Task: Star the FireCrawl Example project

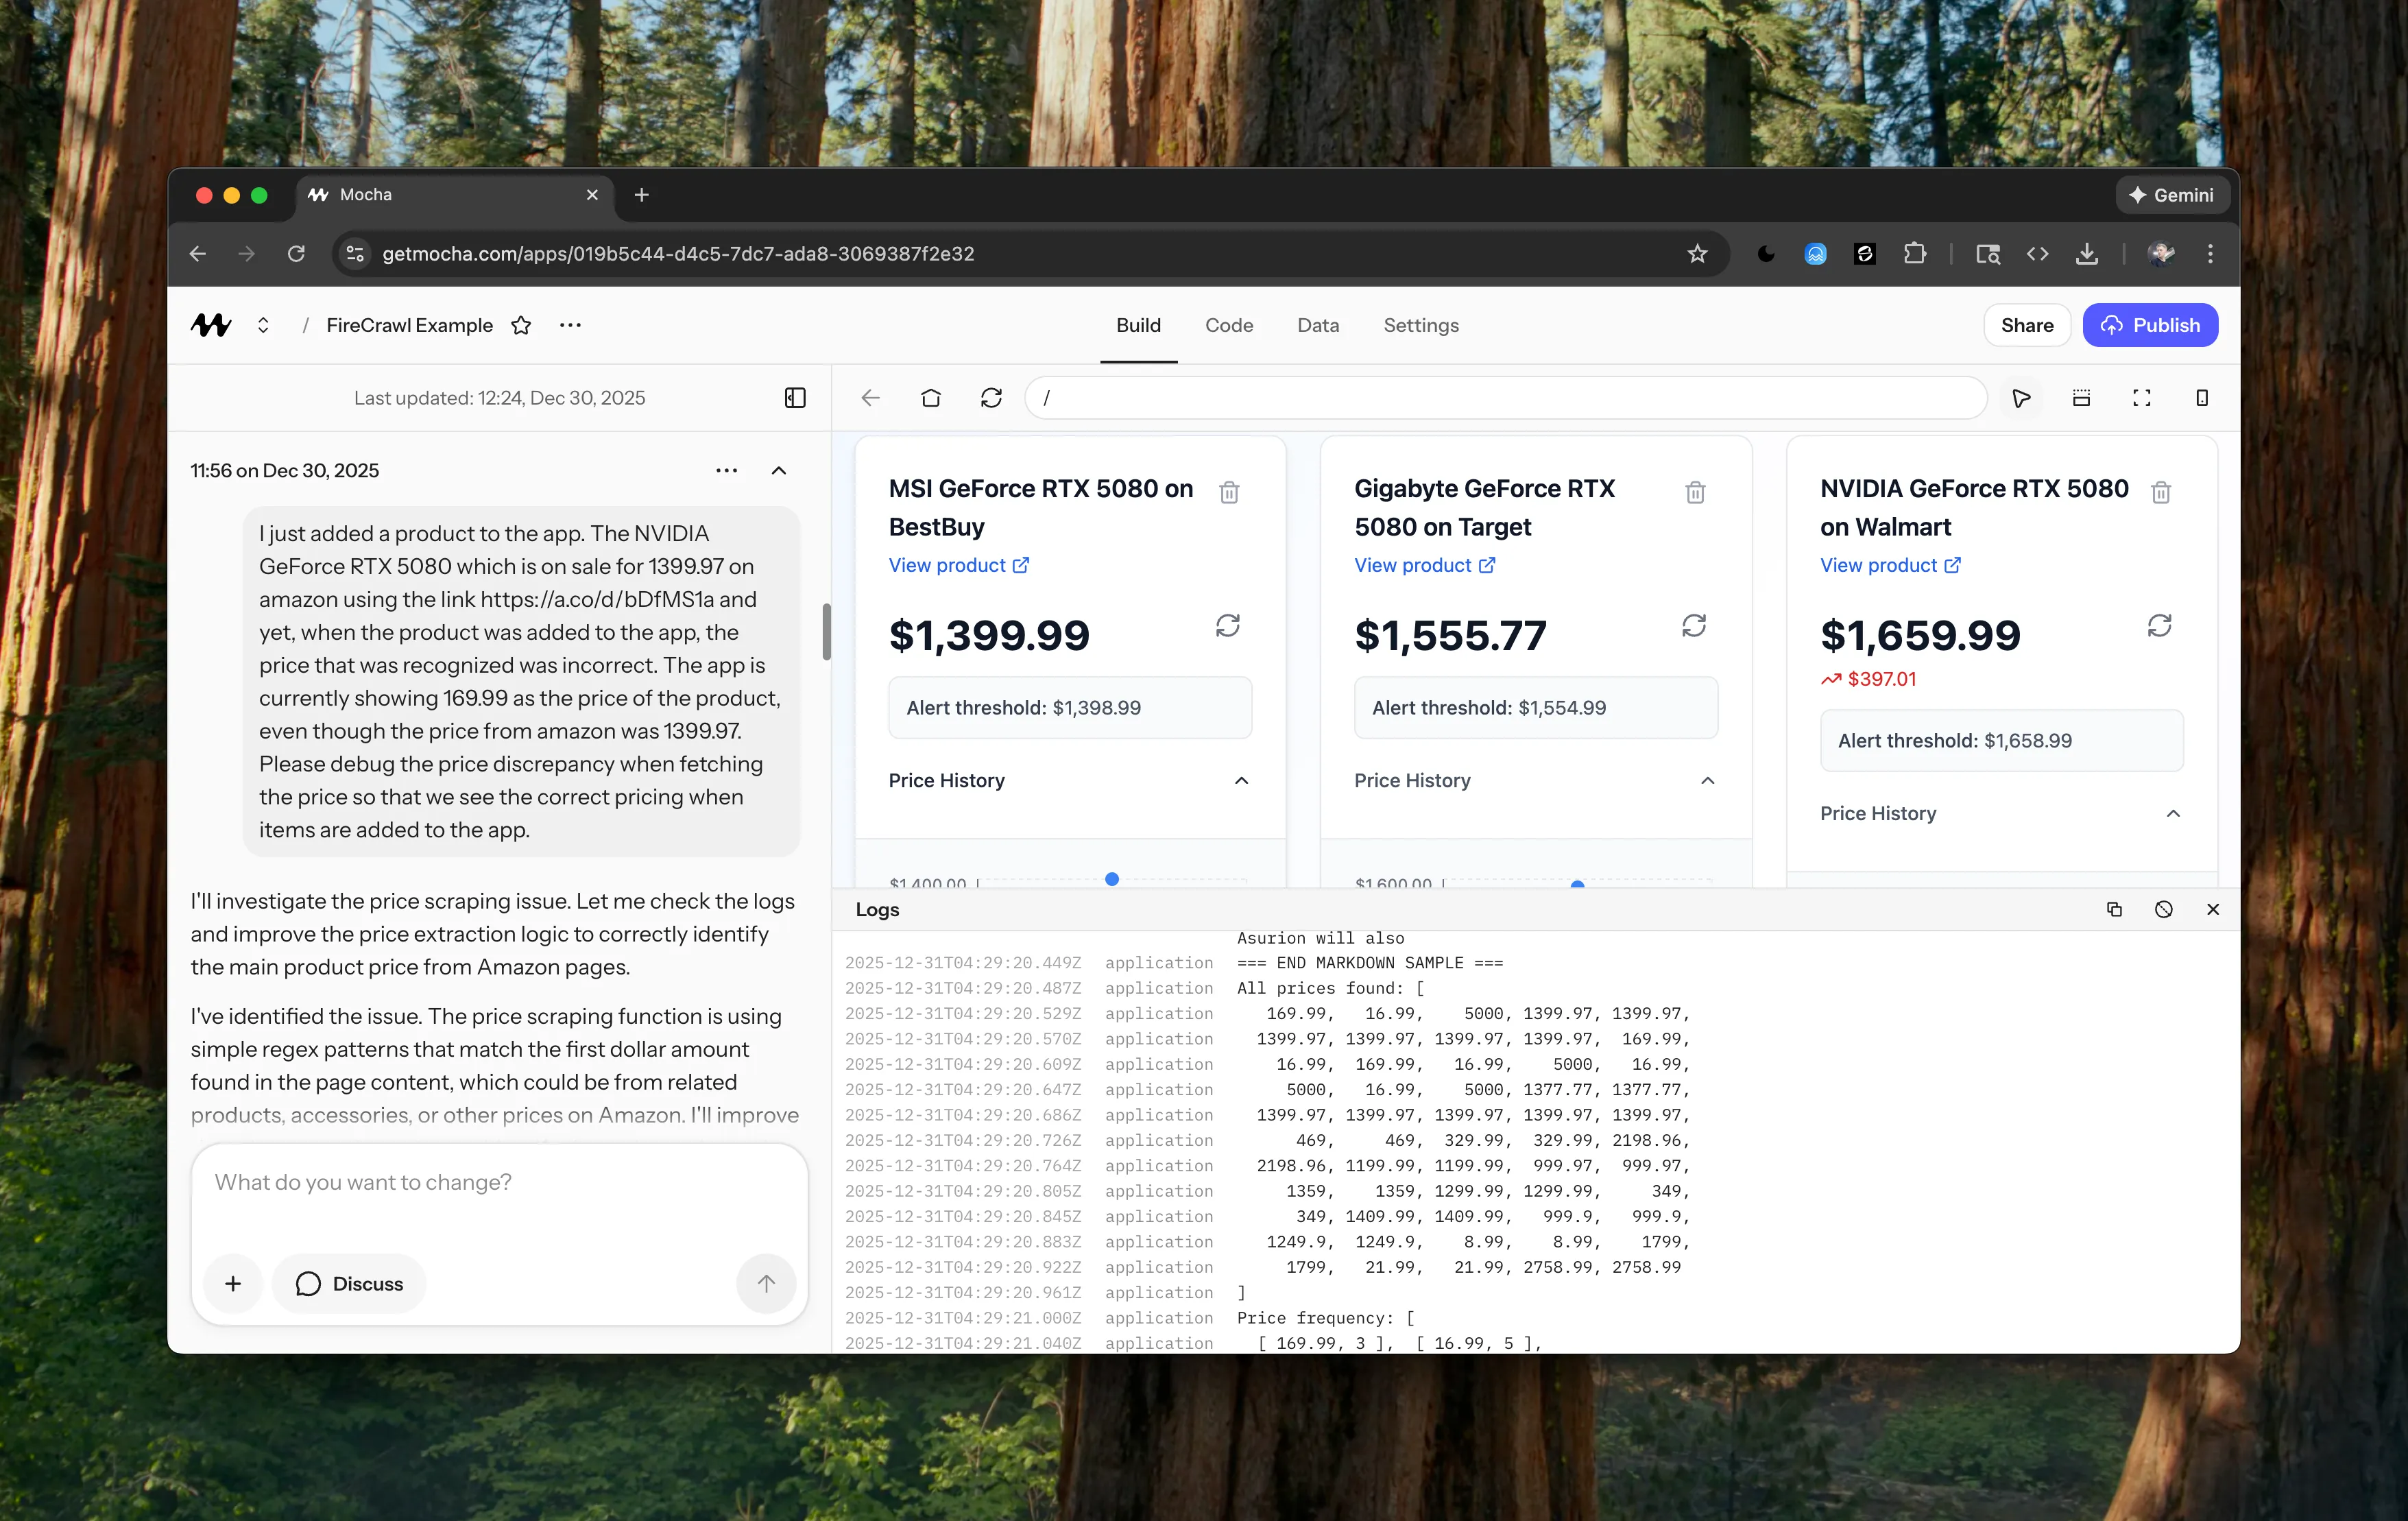Action: pos(521,325)
